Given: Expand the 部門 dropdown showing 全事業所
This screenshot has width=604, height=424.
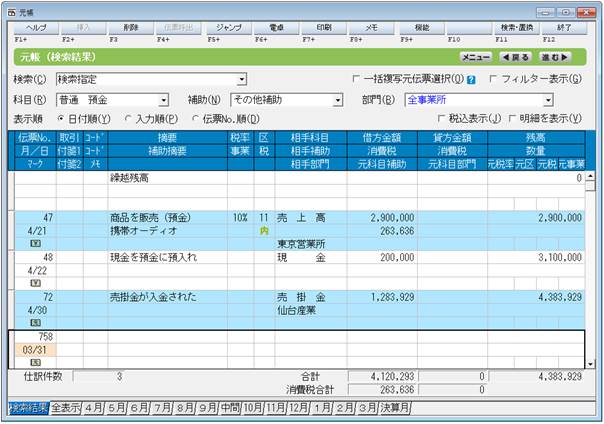Looking at the screenshot, I should point(548,101).
